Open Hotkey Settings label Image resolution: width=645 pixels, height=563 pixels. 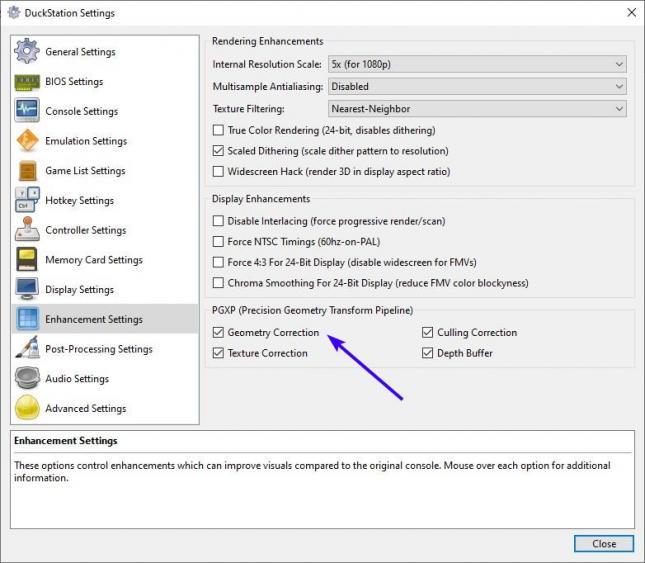coord(79,200)
